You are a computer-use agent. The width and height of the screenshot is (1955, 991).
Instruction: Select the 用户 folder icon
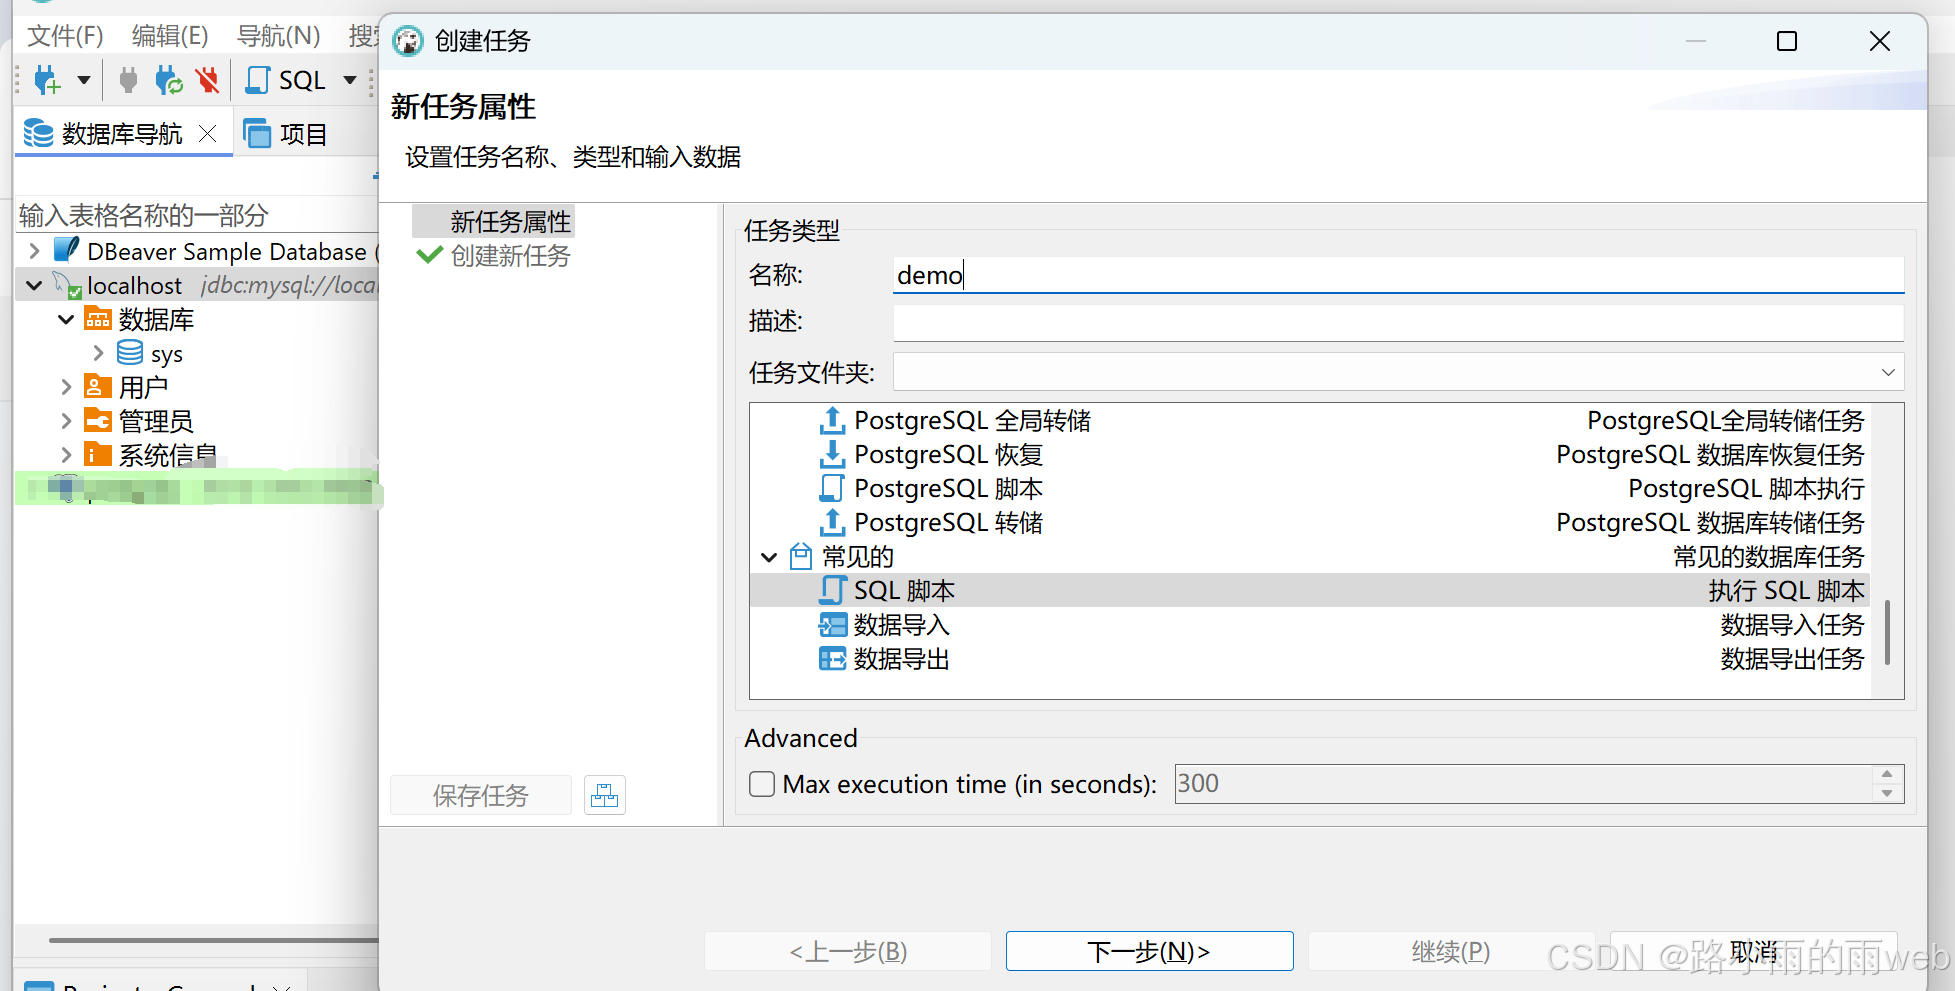pos(98,387)
